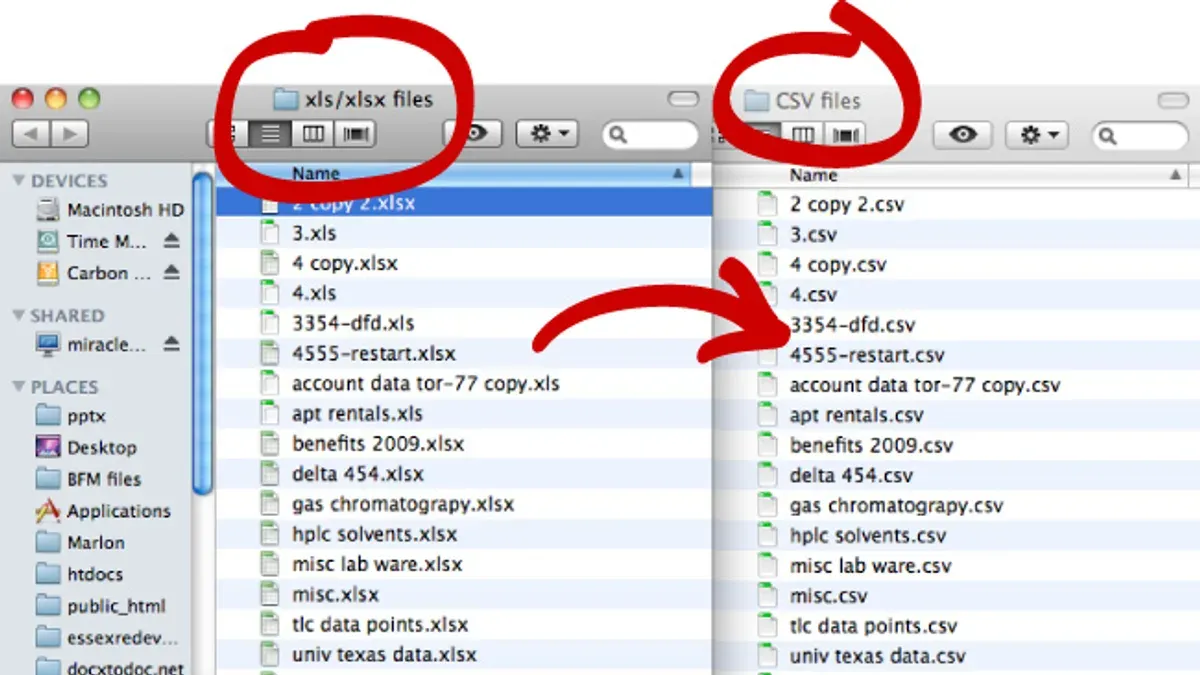The height and width of the screenshot is (675, 1200).
Task: Switch left window to Cover Flow view
Action: (x=354, y=133)
